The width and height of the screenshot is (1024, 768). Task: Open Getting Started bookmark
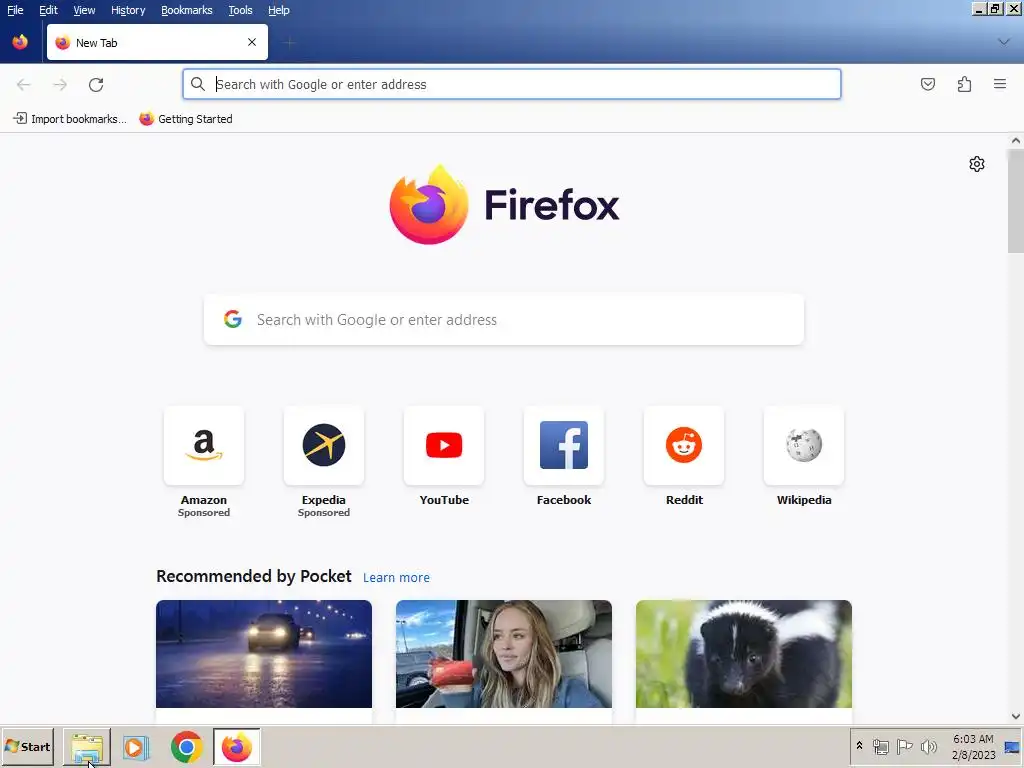186,119
